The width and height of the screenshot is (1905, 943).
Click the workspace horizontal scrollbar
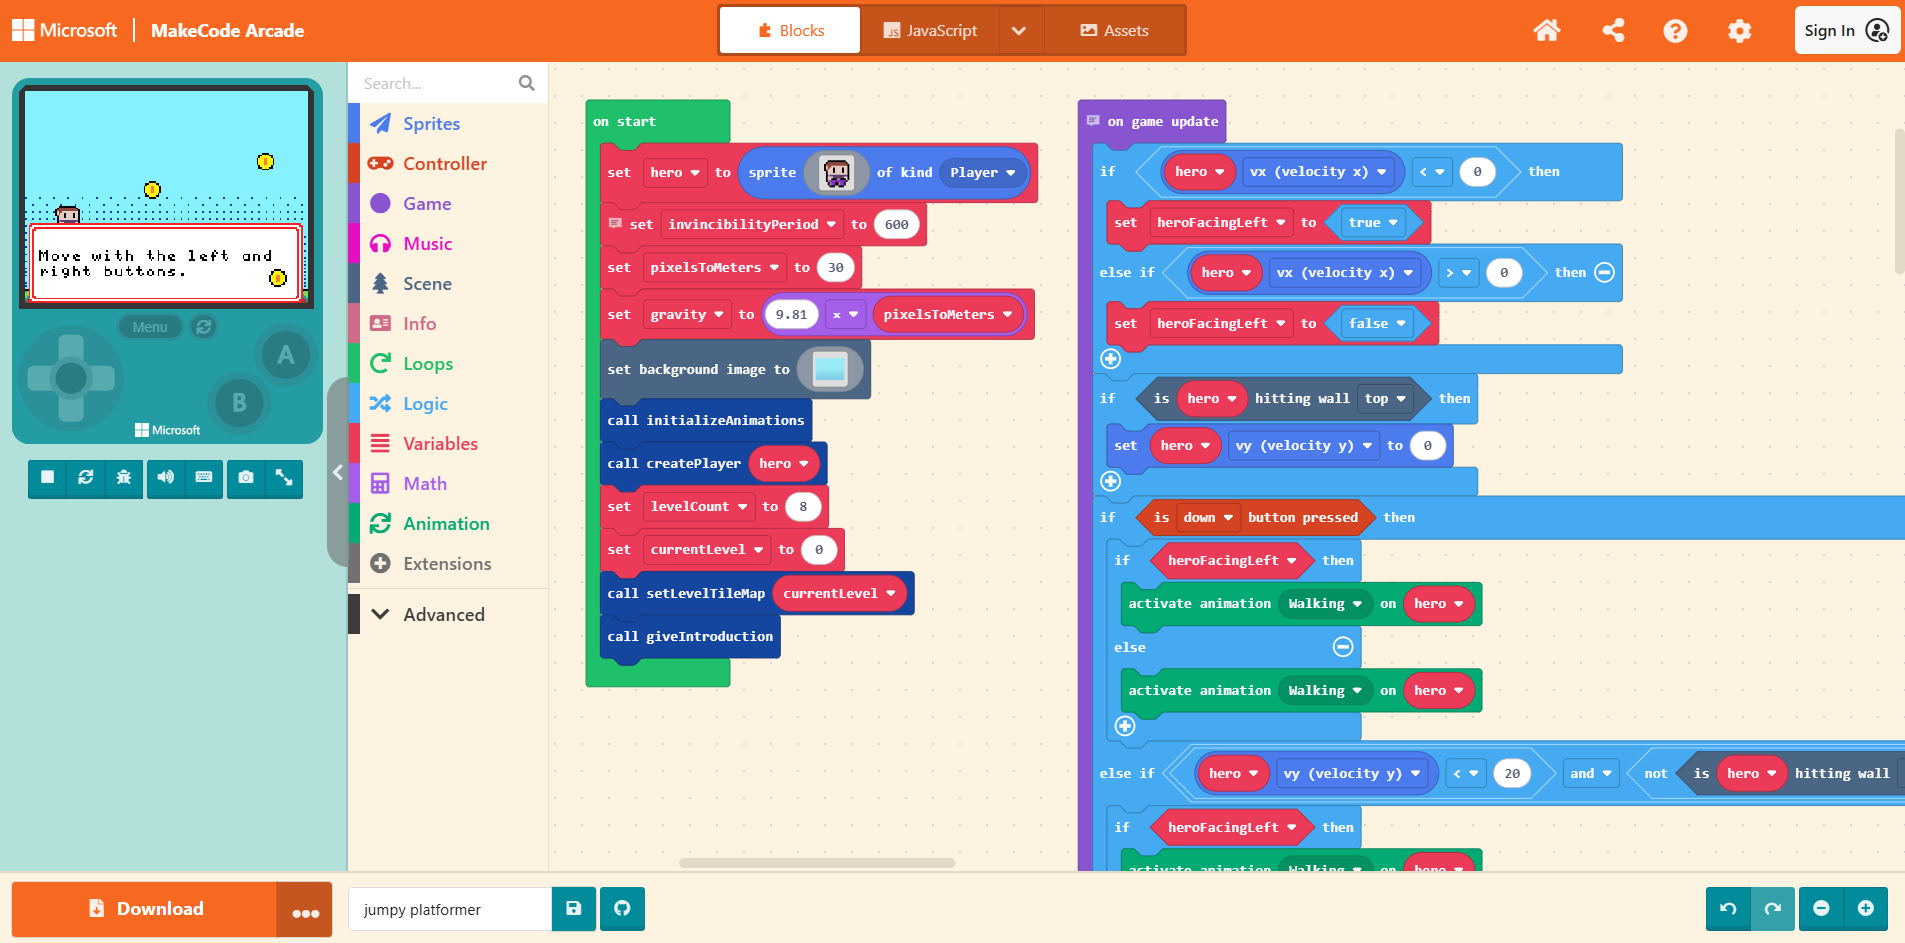point(817,863)
